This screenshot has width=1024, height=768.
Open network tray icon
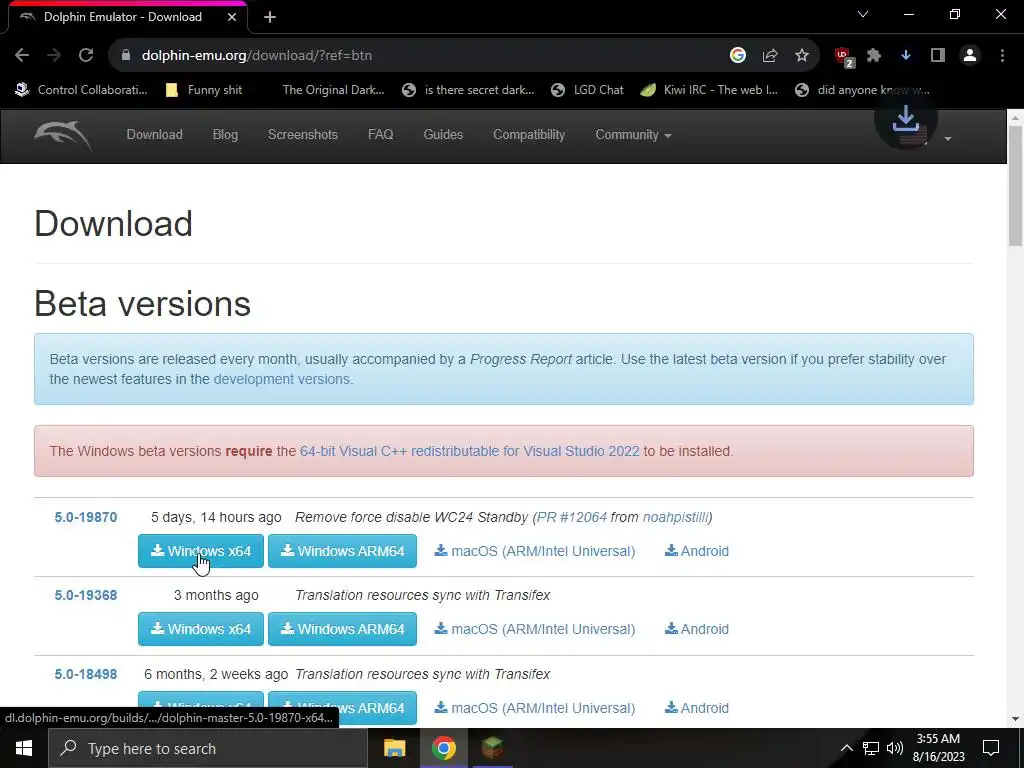point(871,748)
